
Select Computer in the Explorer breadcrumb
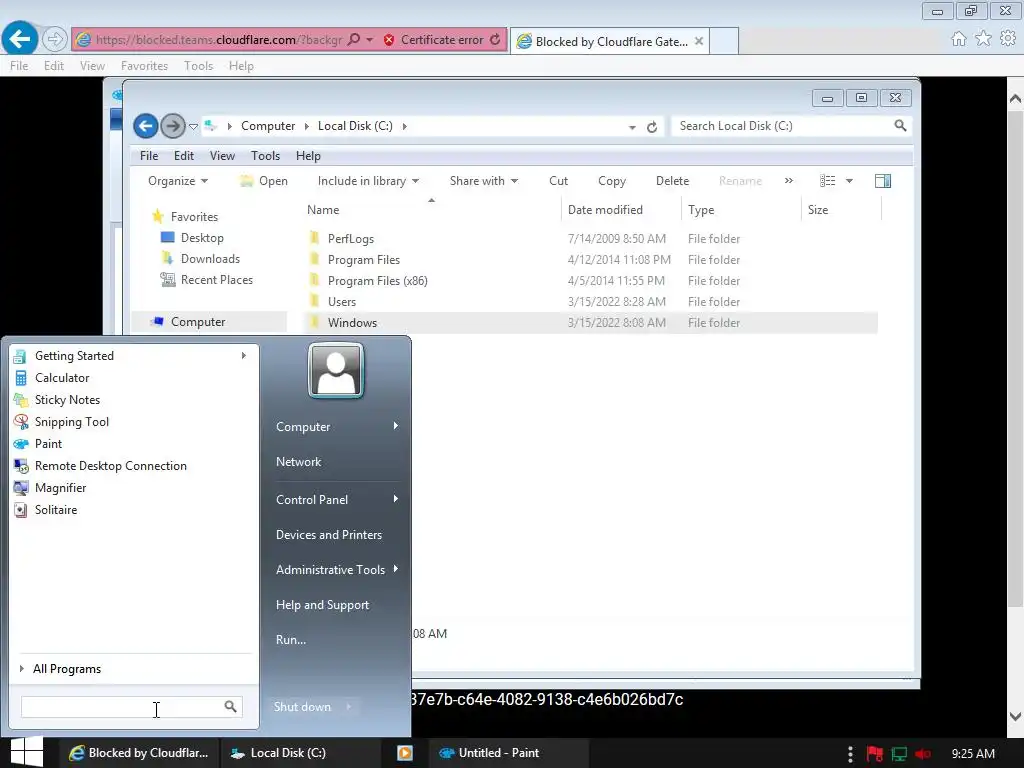(x=268, y=126)
